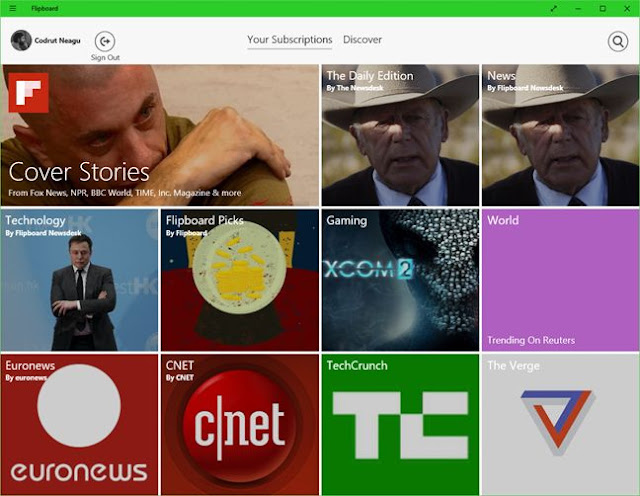Minimize the Flipboard window
640x496 pixels.
578,8
